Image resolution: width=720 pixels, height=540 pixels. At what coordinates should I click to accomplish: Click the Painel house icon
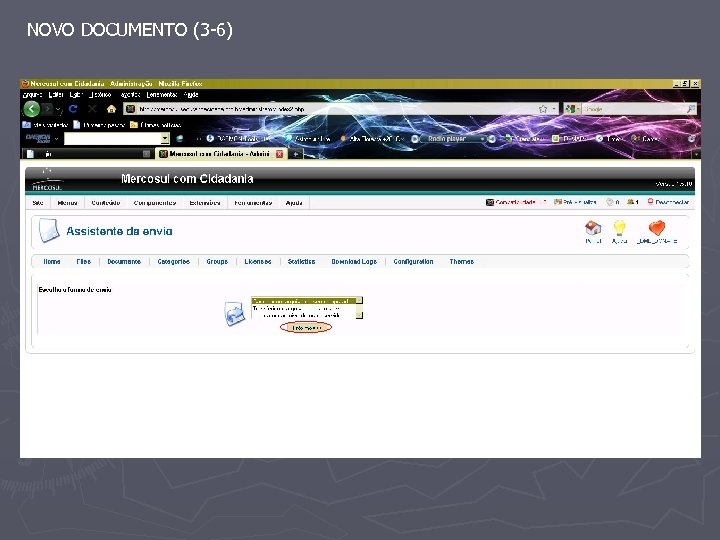pyautogui.click(x=593, y=228)
